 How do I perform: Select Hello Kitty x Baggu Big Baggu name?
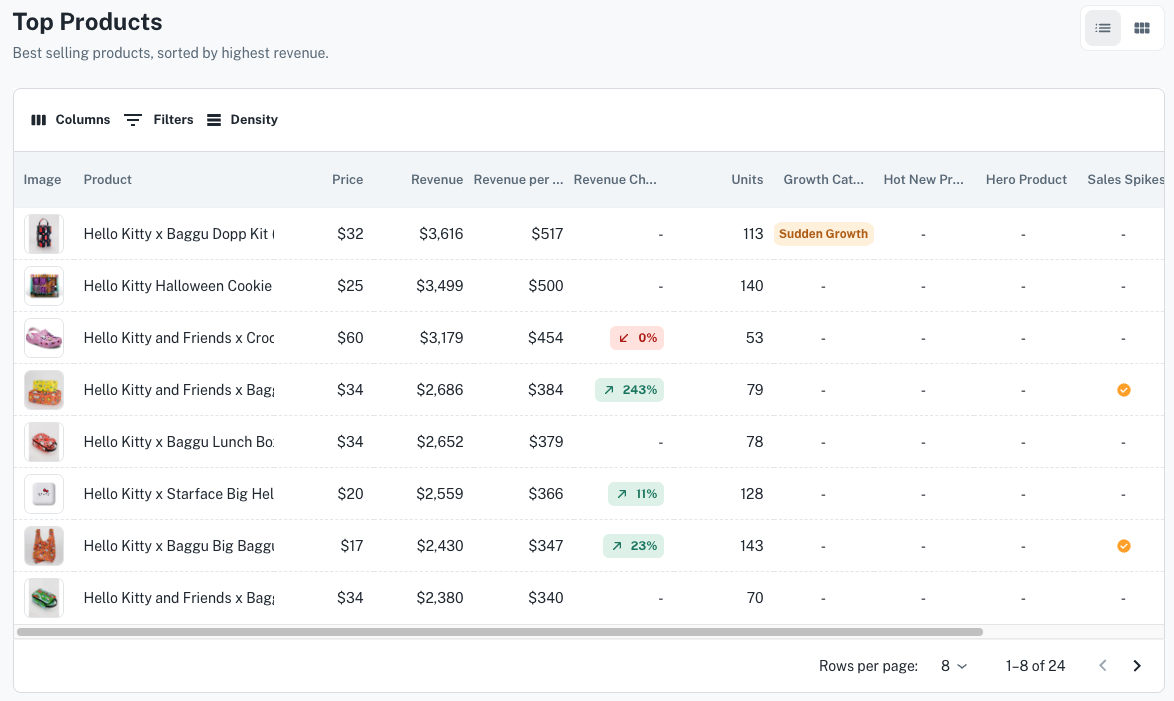179,546
